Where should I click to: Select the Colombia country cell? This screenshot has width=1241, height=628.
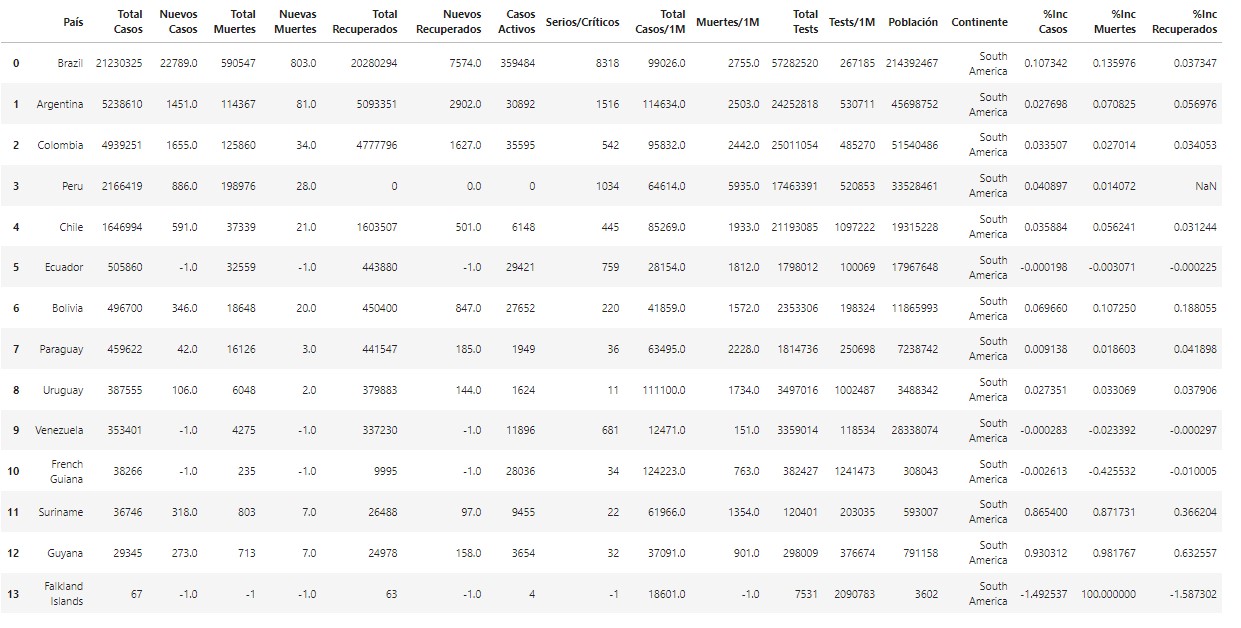(x=61, y=145)
